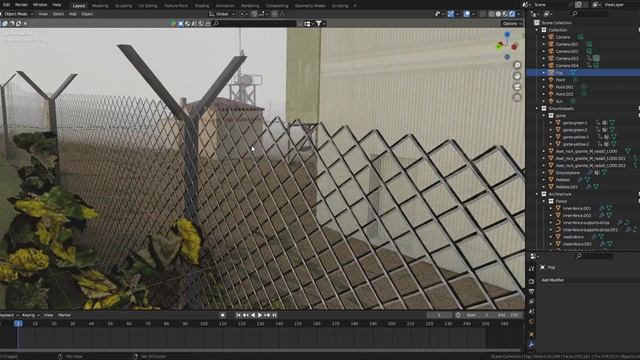This screenshot has width=640, height=360.
Task: Collapse the Ground assets collection
Action: click(x=537, y=109)
